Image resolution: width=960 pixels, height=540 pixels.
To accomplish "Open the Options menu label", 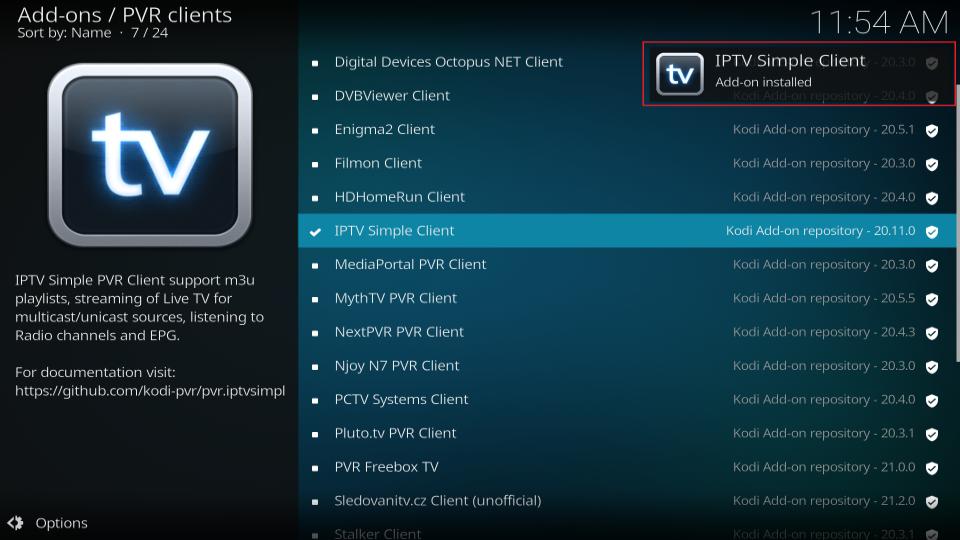I will 61,523.
